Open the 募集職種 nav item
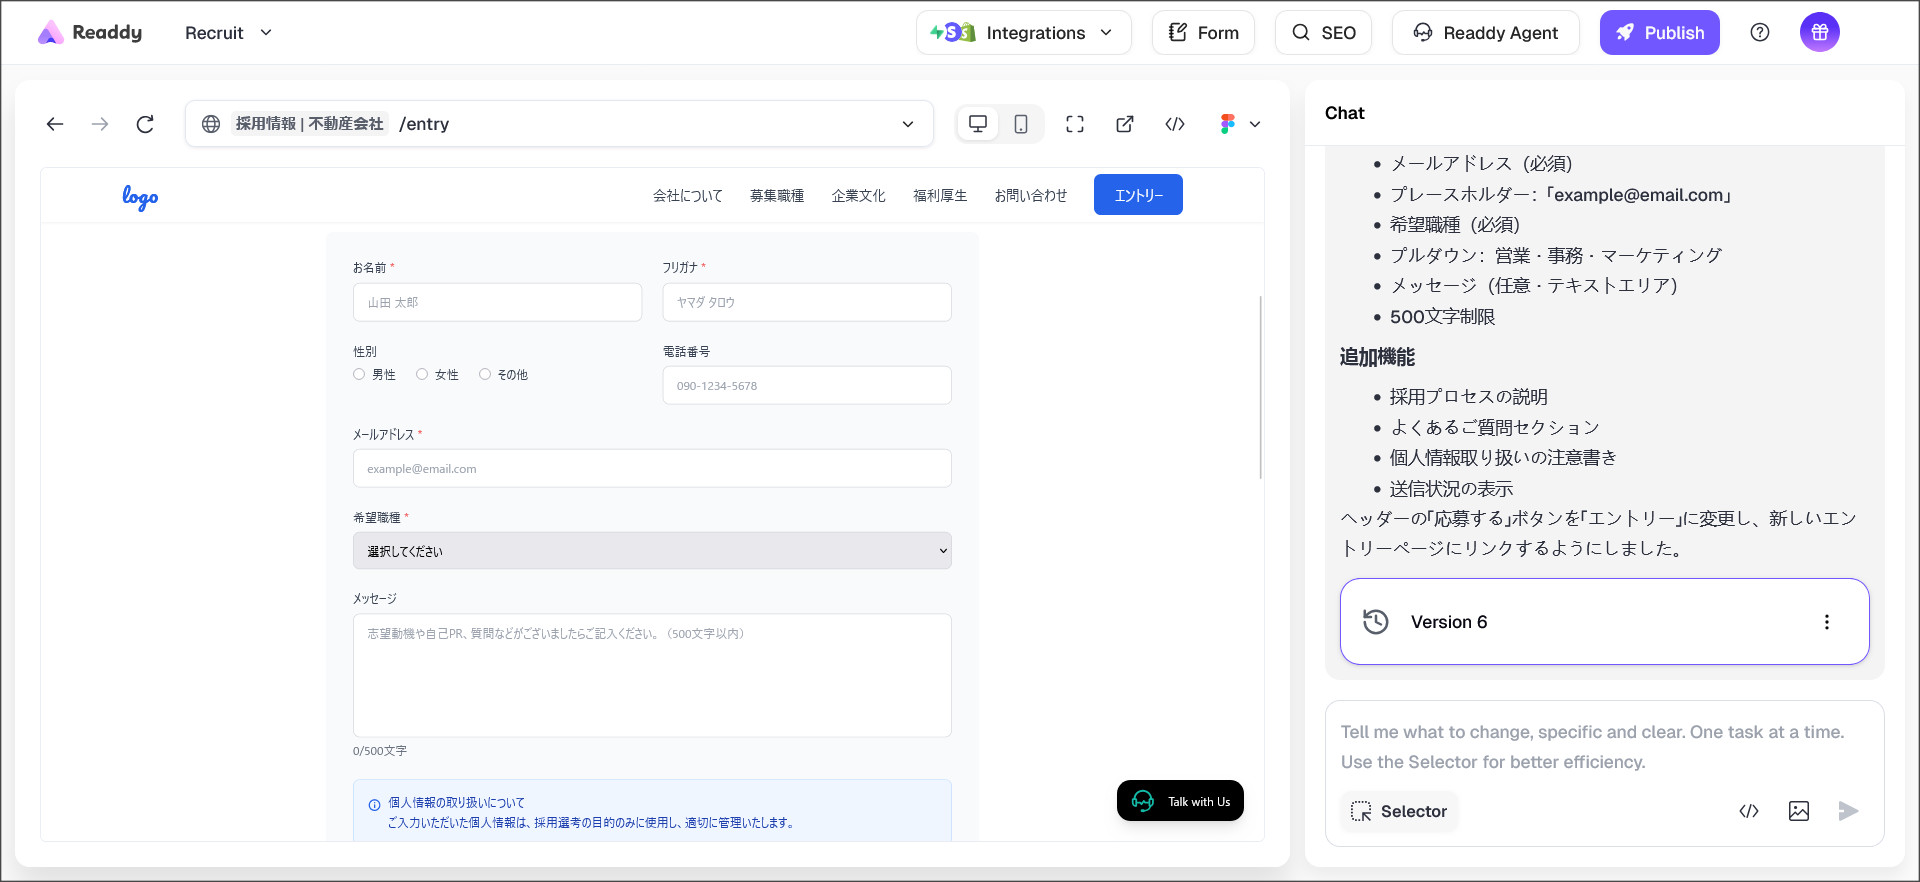1920x882 pixels. click(x=777, y=196)
